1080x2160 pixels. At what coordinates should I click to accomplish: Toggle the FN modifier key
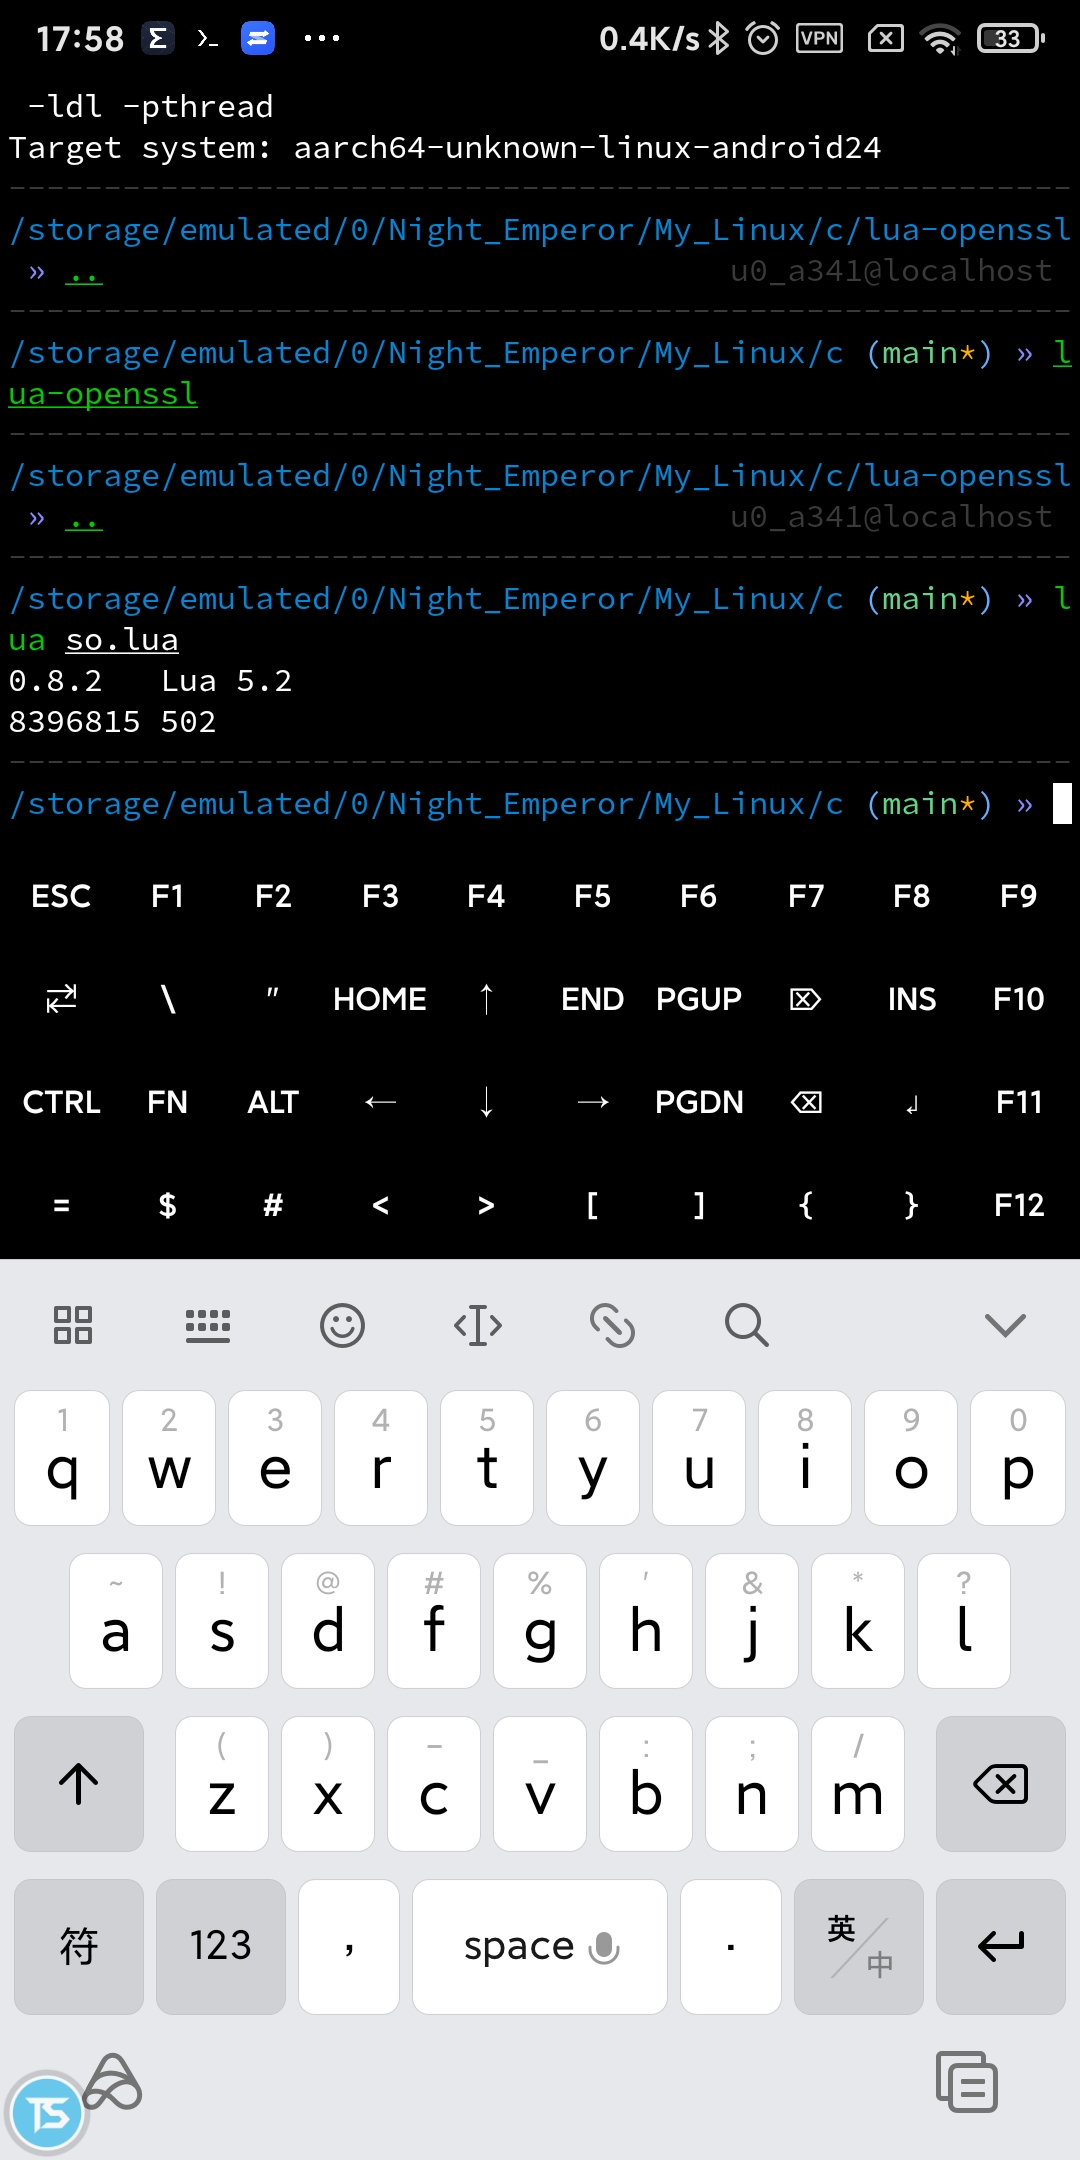click(167, 1102)
